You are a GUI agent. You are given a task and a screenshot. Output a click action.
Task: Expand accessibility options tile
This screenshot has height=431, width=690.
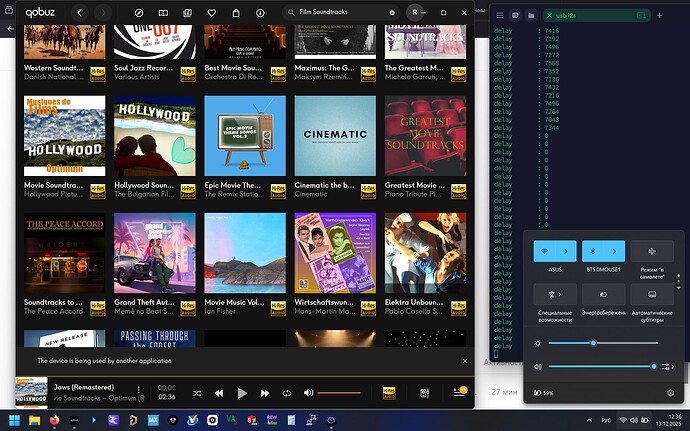coord(555,295)
